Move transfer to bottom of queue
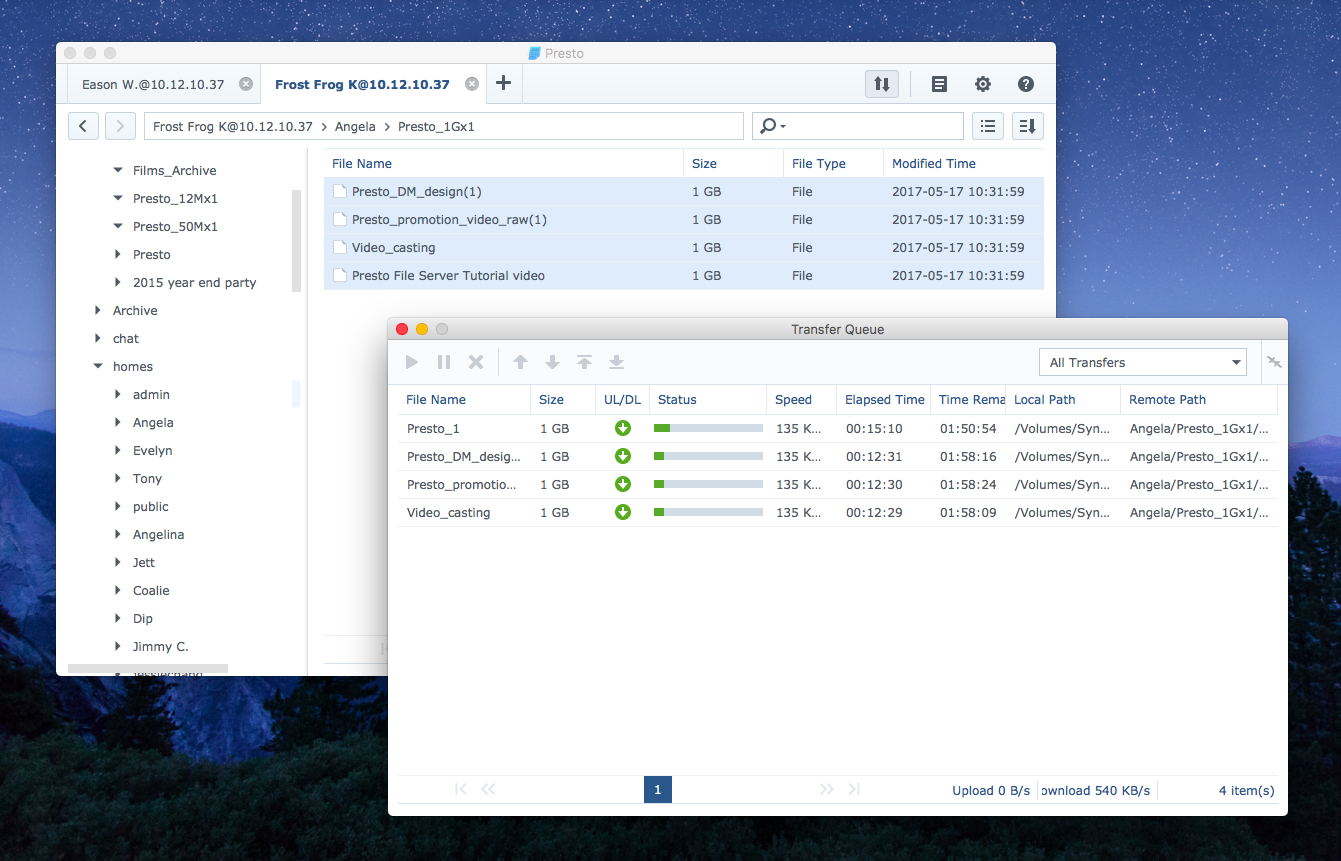Screen dimensions: 1341x861 pyautogui.click(x=616, y=362)
